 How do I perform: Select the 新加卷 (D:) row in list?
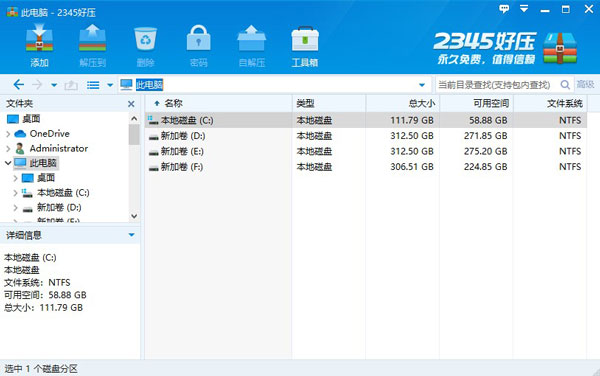pyautogui.click(x=366, y=136)
